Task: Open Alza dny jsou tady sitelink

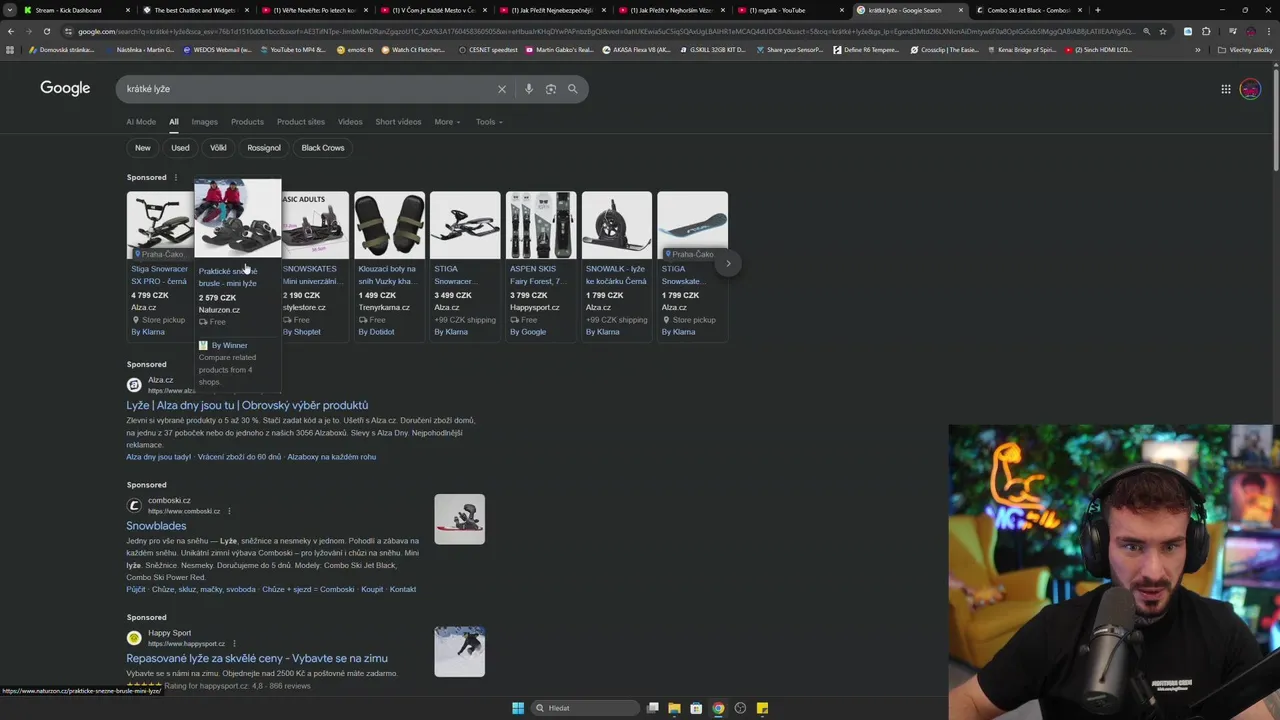Action: tap(158, 457)
